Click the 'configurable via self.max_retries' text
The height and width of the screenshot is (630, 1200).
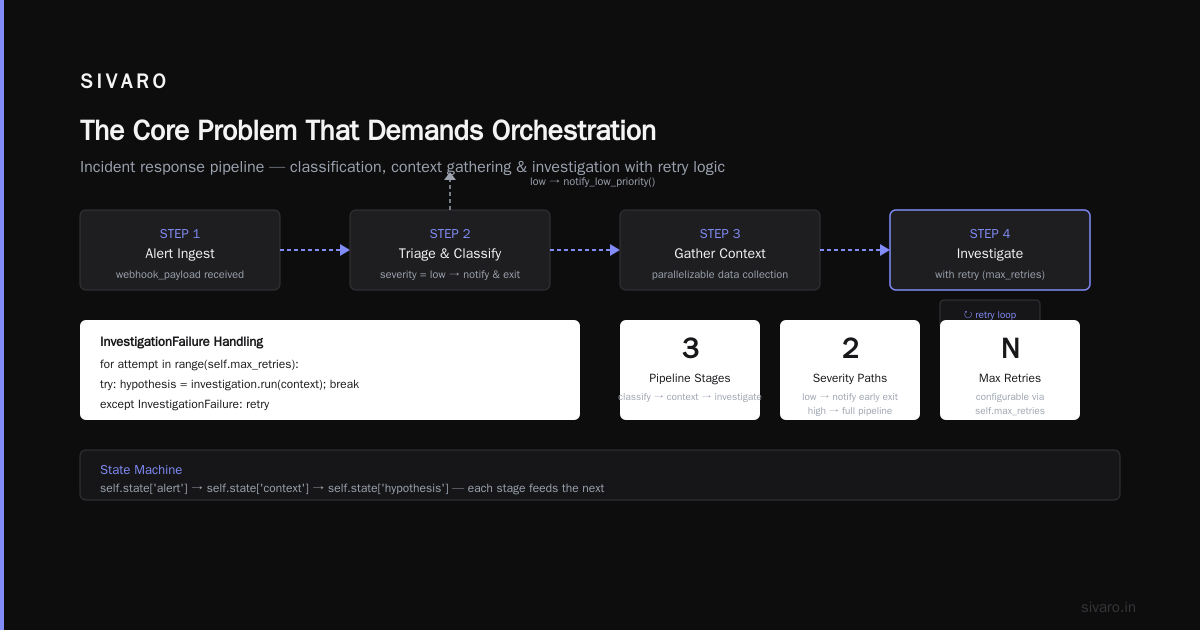[x=1010, y=404]
